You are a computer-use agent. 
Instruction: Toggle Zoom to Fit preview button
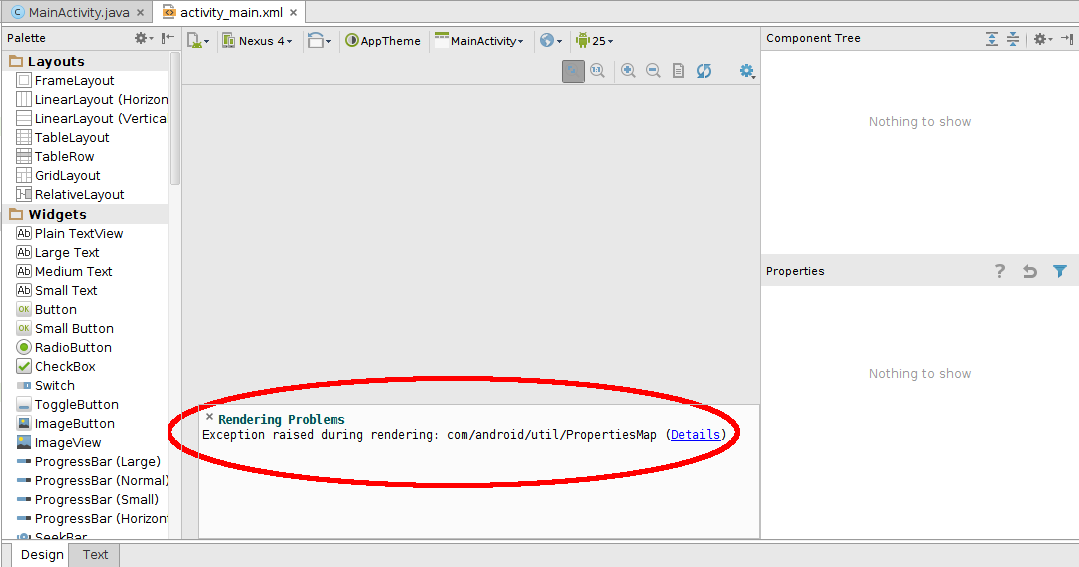573,71
